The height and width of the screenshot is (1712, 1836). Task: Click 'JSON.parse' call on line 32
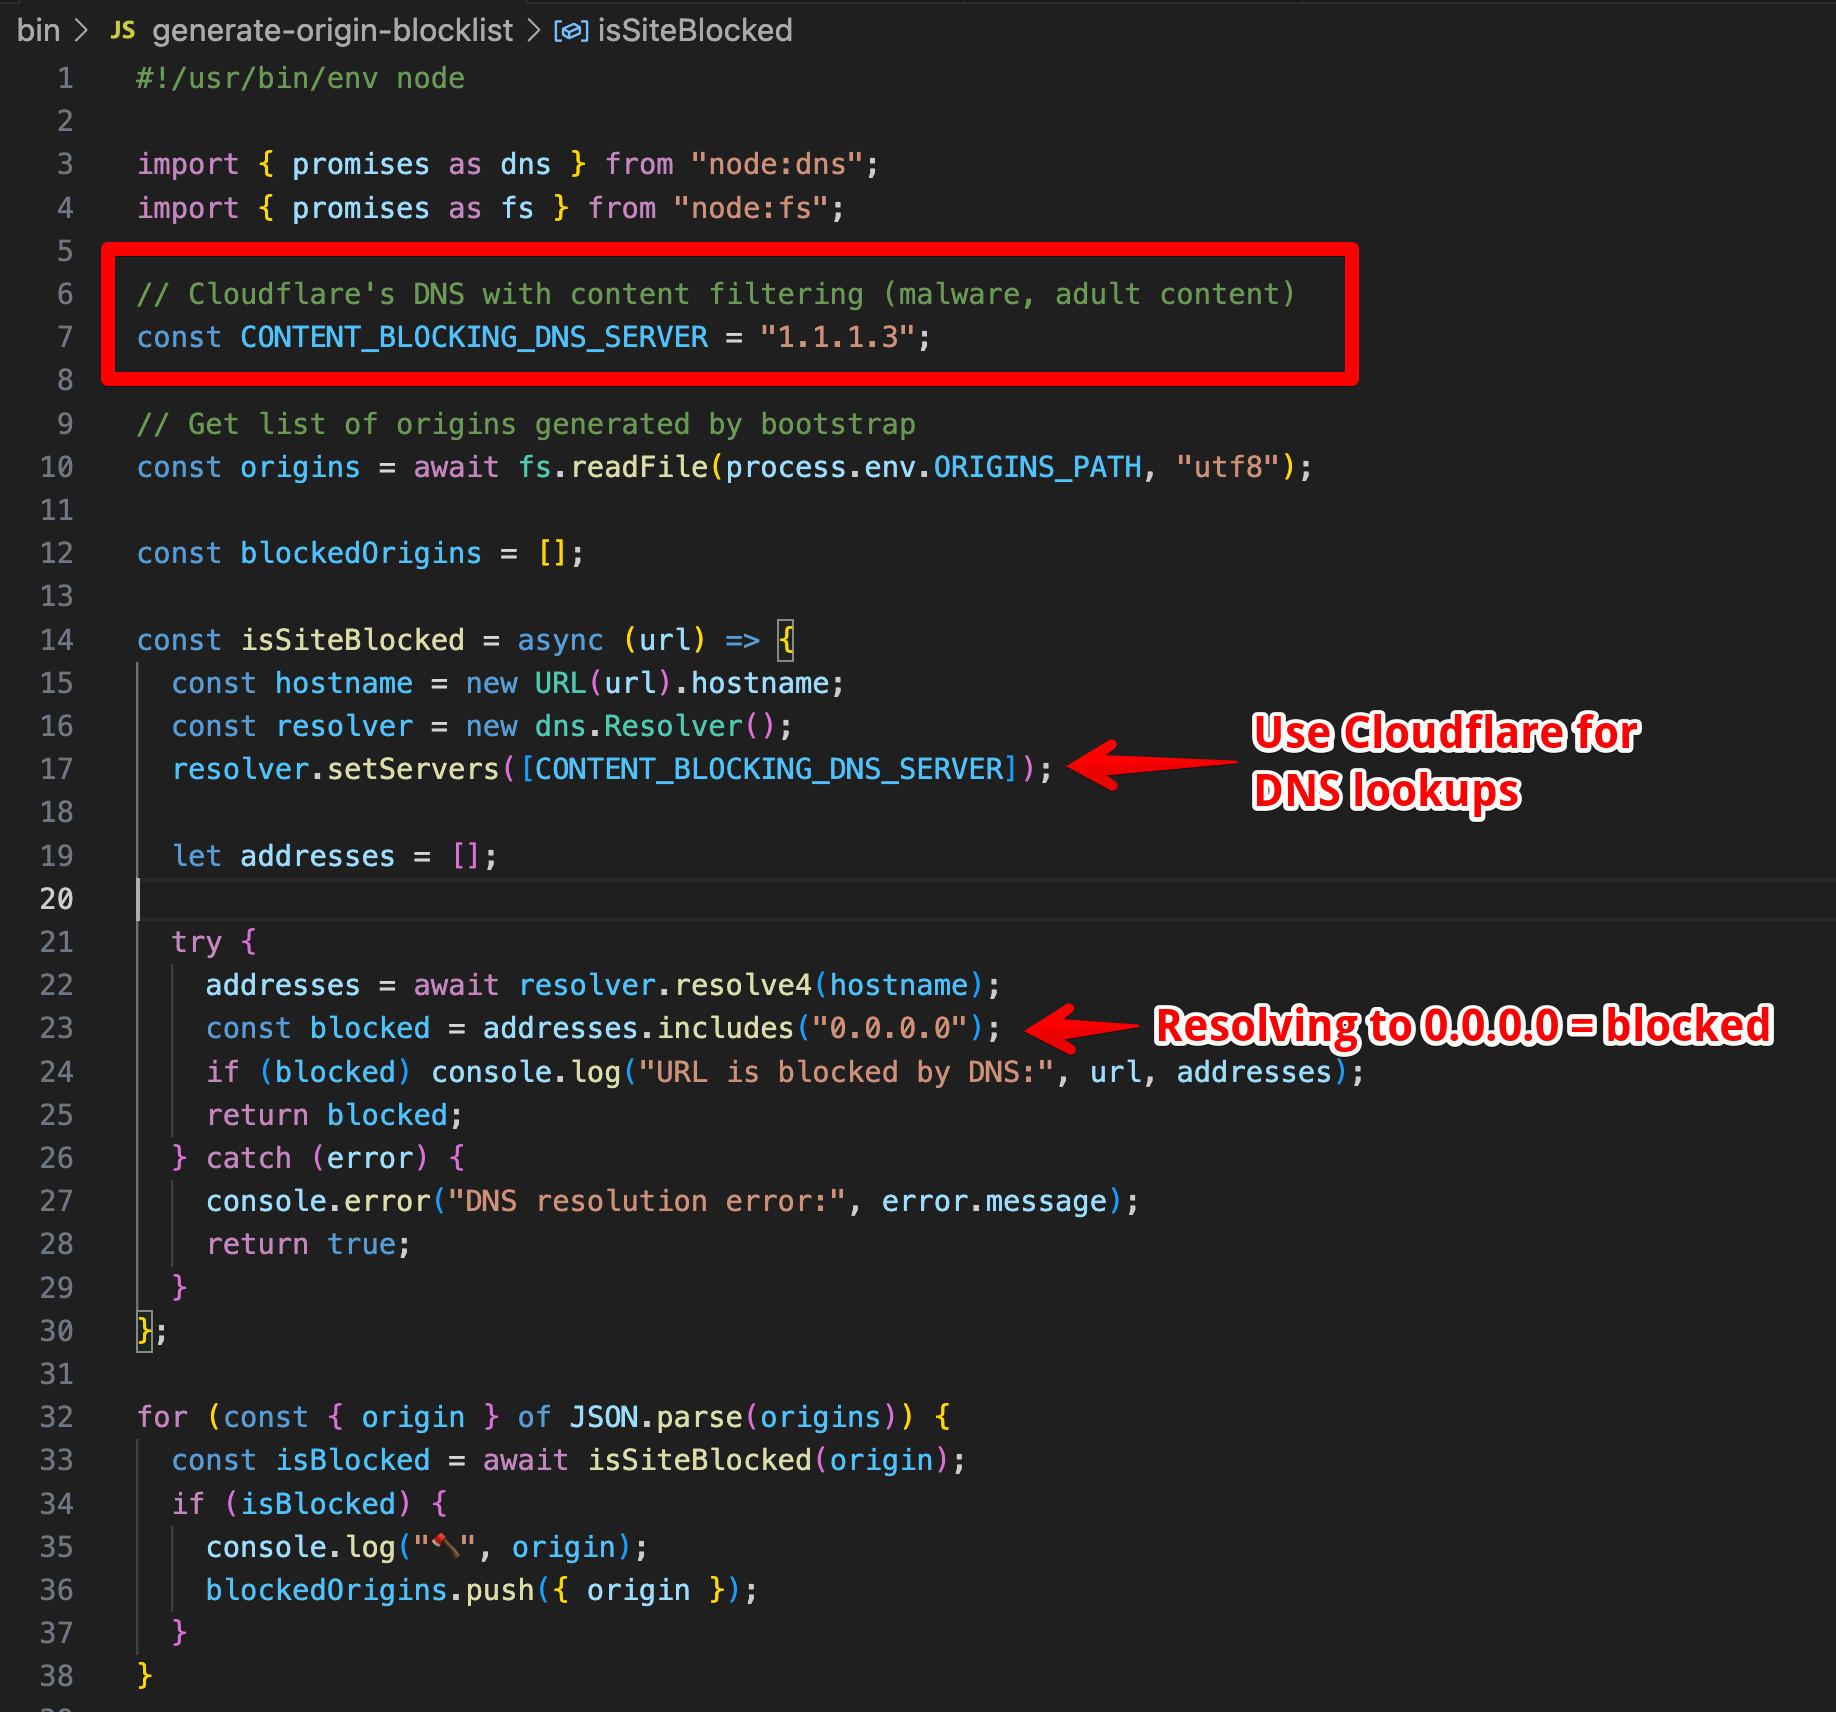(656, 1417)
